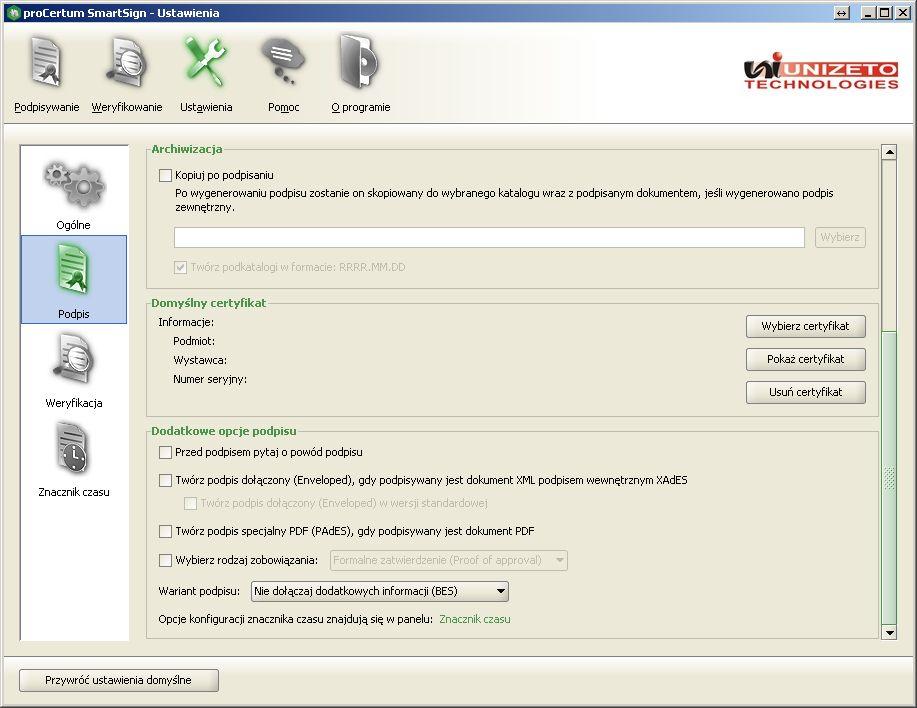917x708 pixels.
Task: Click the Numer seryjny: label
Action: coord(210,379)
